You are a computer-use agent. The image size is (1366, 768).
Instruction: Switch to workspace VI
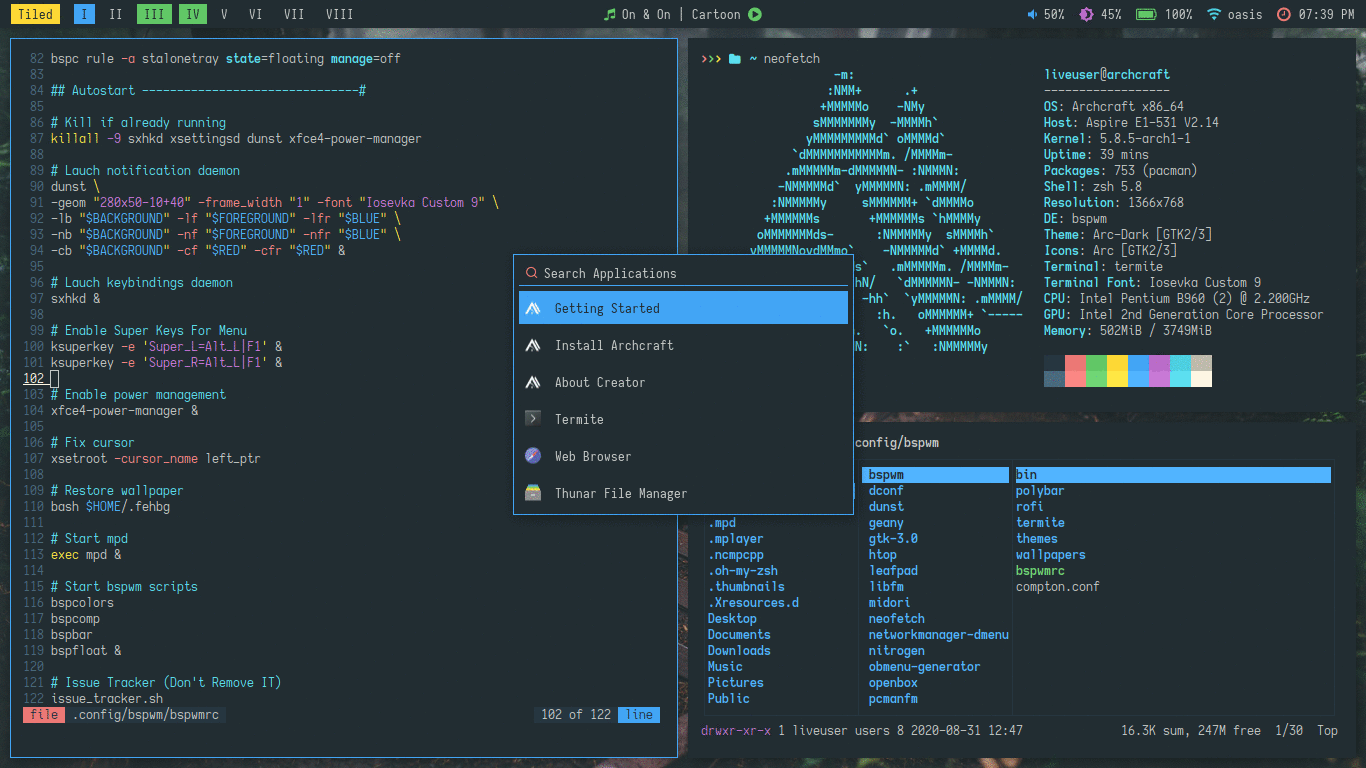point(255,14)
